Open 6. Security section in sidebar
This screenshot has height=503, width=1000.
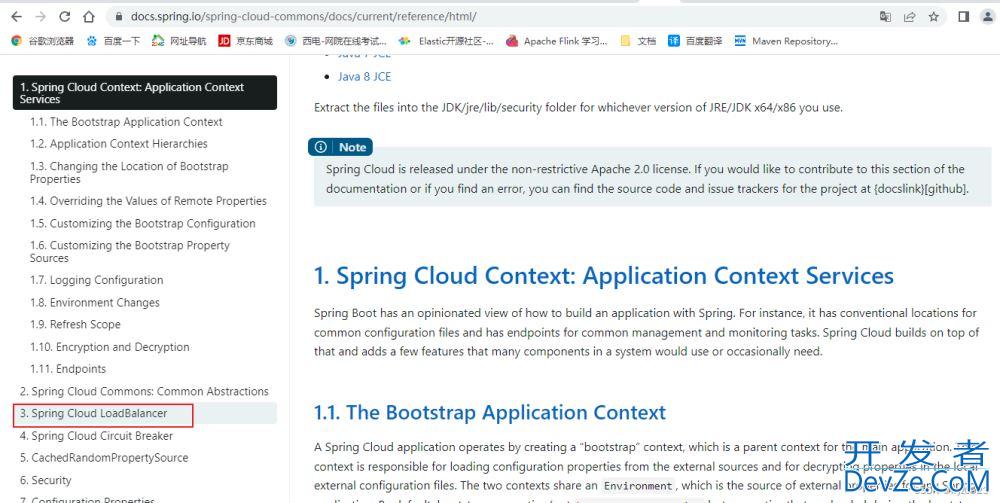coord(45,480)
